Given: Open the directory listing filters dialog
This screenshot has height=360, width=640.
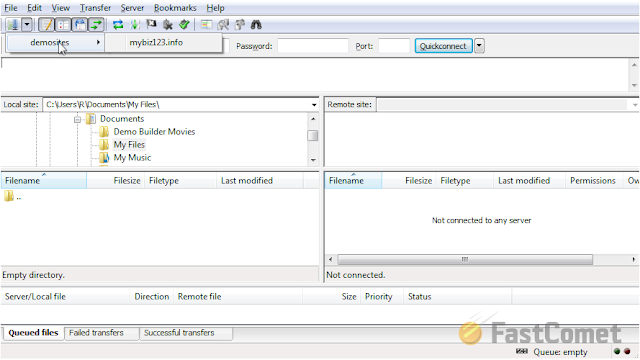Looking at the screenshot, I should tap(207, 25).
